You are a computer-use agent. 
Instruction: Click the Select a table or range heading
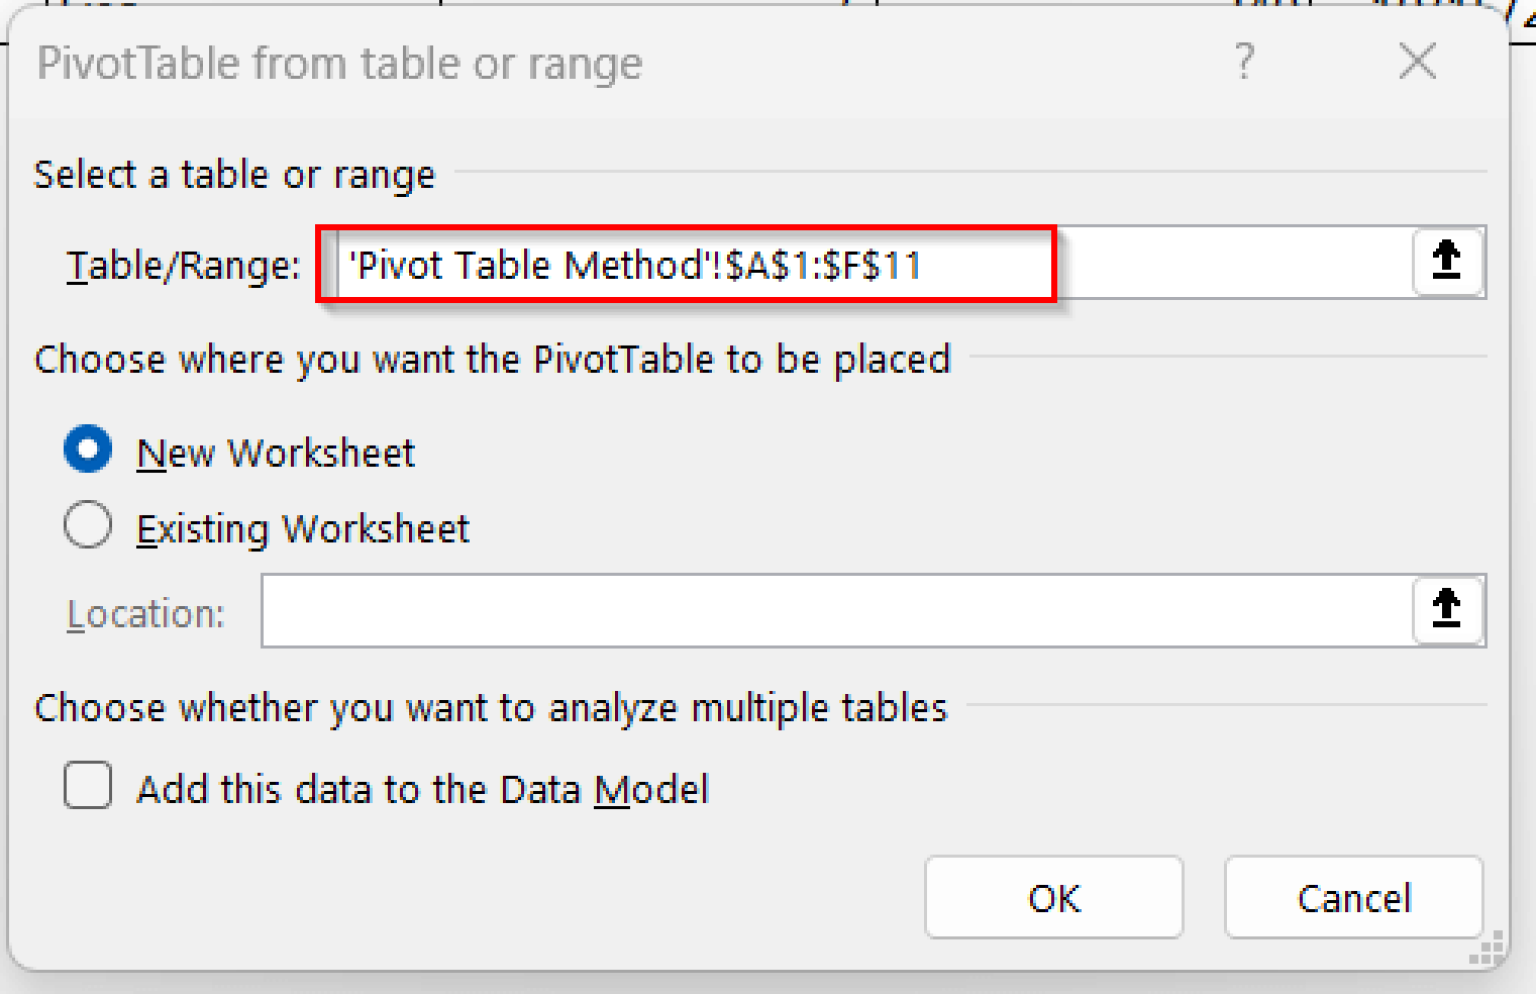(235, 174)
